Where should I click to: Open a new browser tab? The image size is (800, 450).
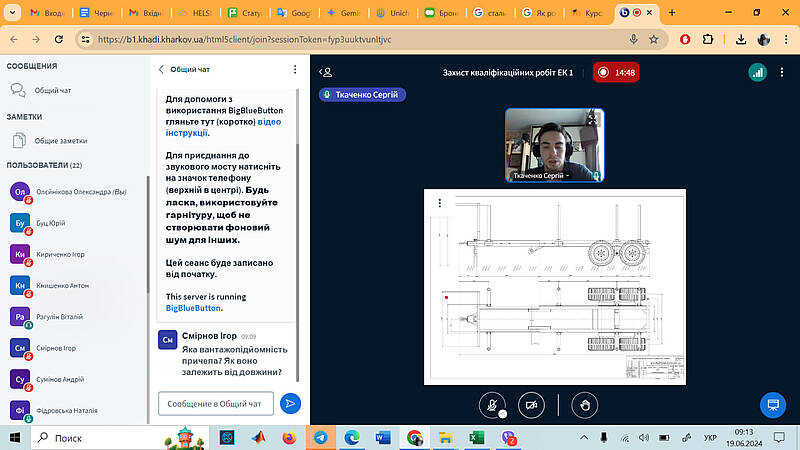point(672,13)
